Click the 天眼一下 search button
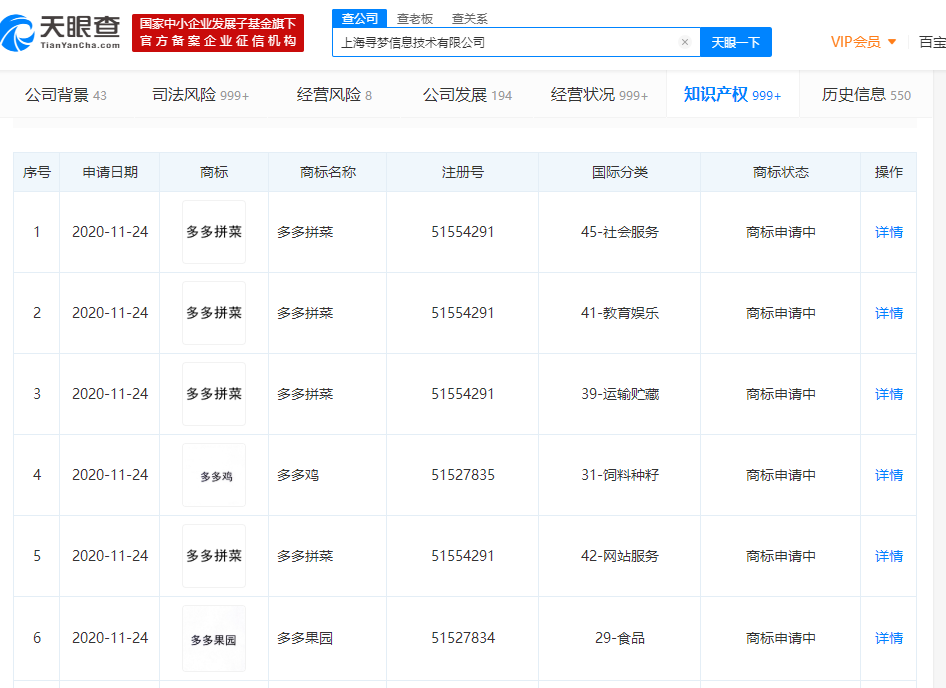 pos(735,42)
